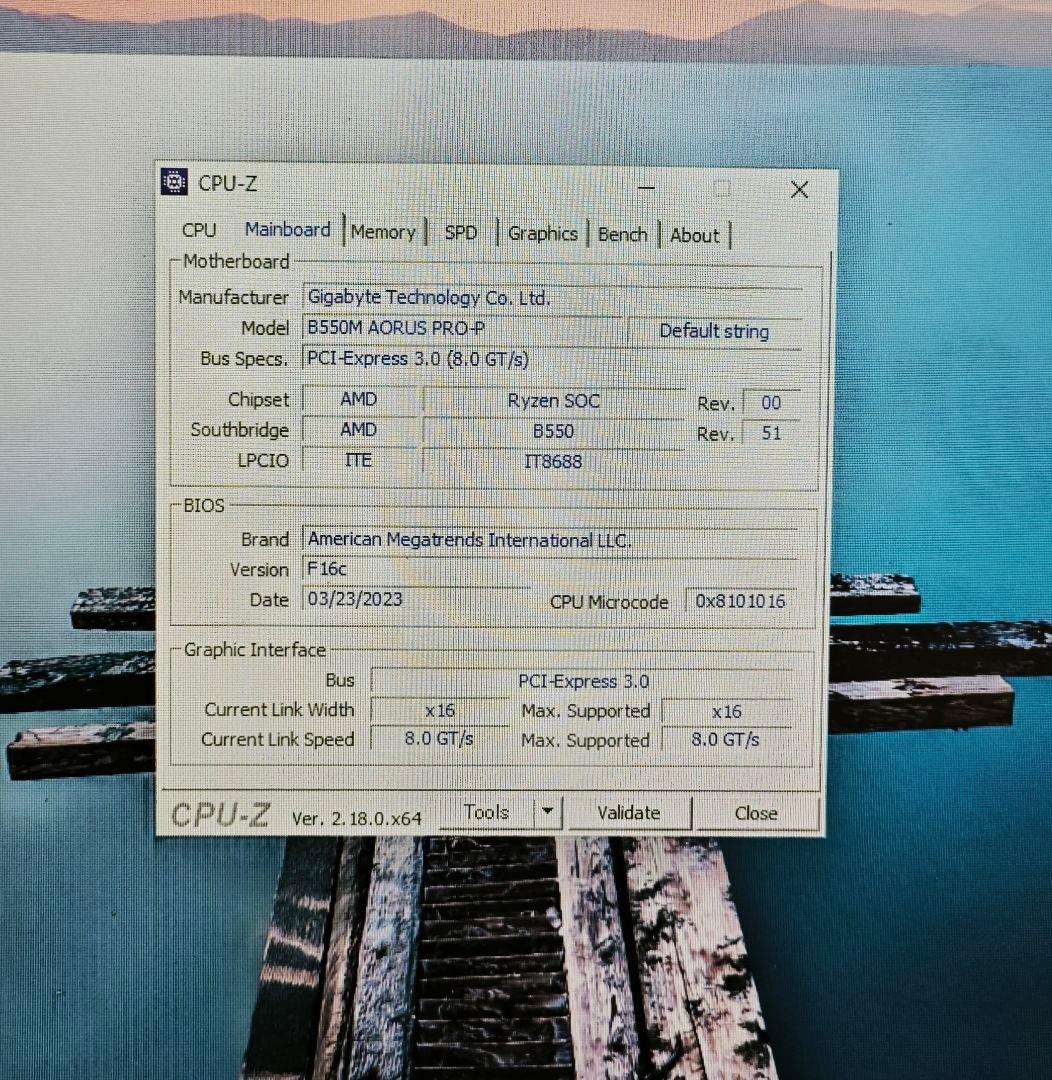Image resolution: width=1052 pixels, height=1080 pixels.
Task: Switch to the CPU tab
Action: pyautogui.click(x=199, y=229)
